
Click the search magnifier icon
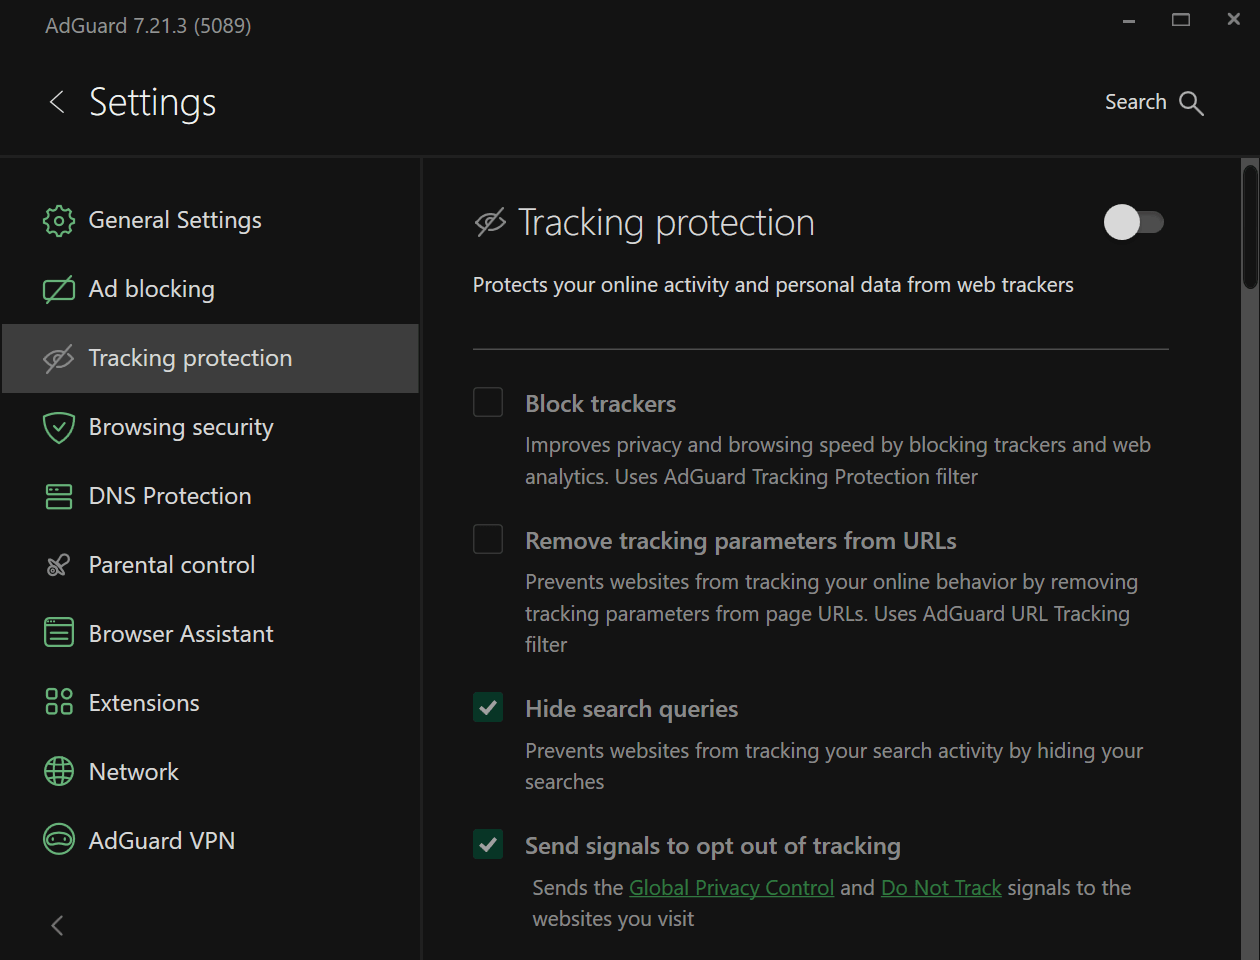(1191, 103)
